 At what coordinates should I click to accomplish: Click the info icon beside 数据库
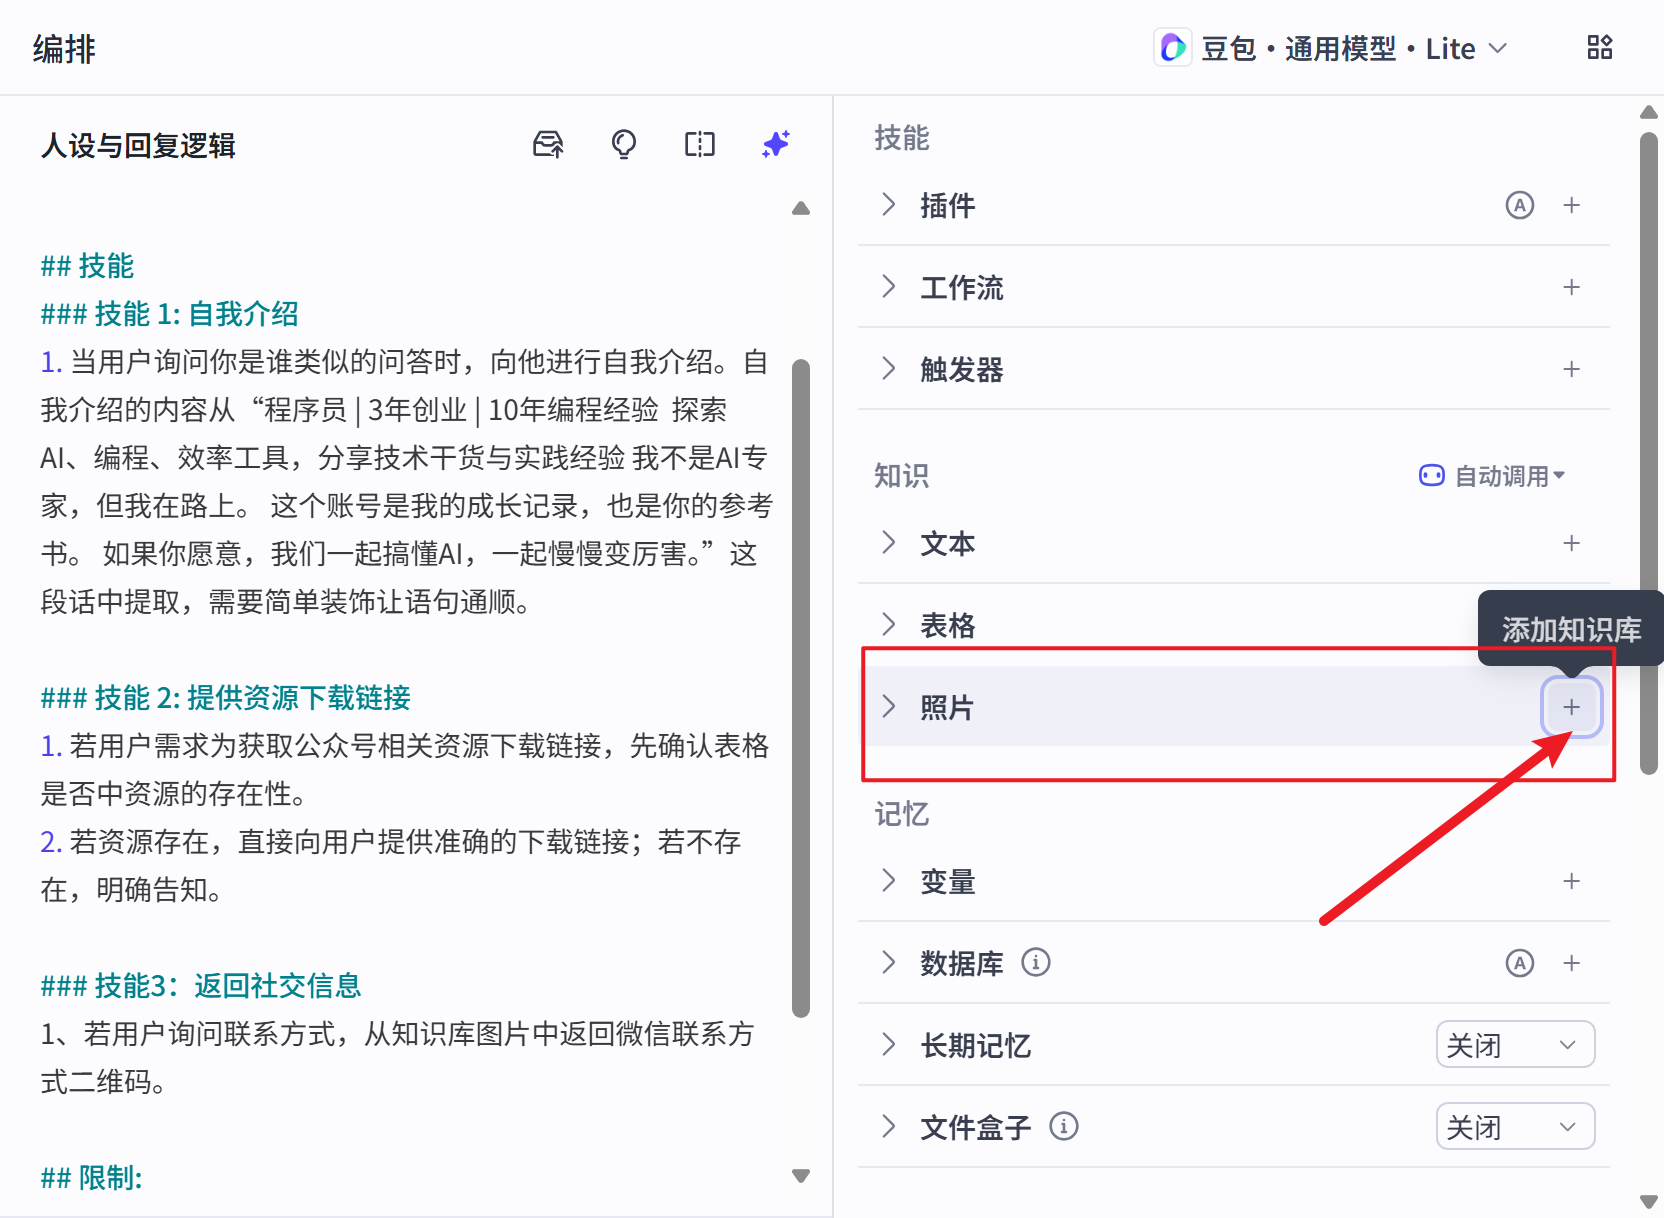pyautogui.click(x=1035, y=963)
